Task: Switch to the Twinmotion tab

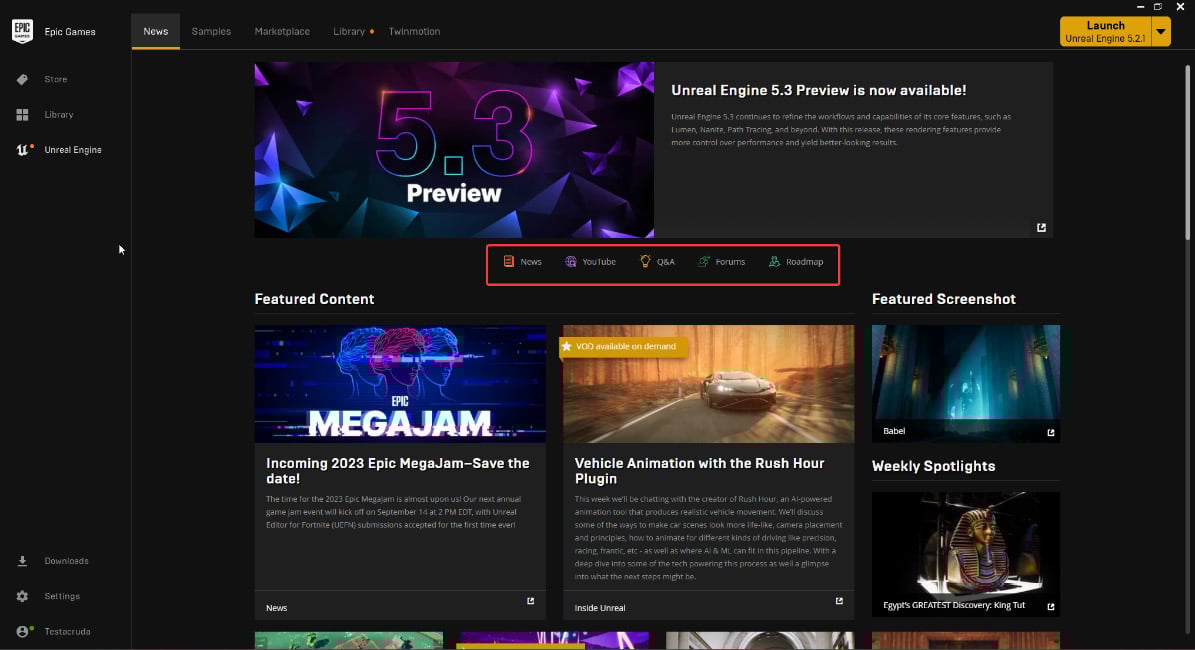Action: (x=415, y=31)
